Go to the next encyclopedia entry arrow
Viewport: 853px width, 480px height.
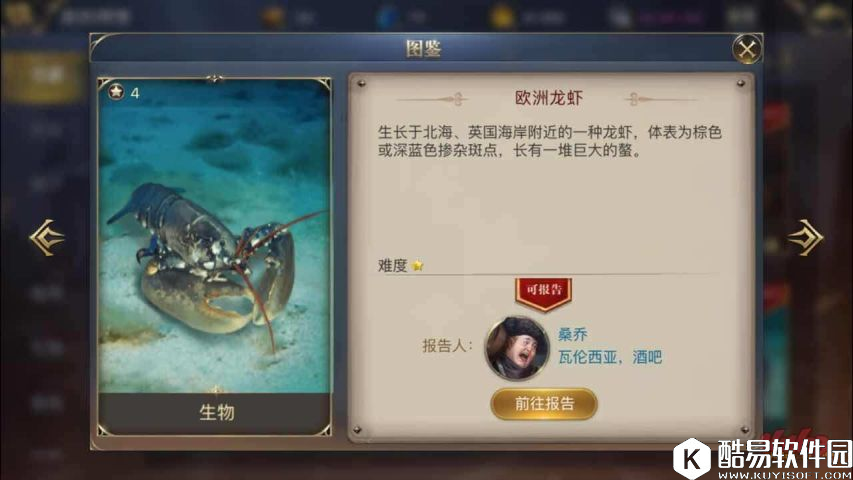tap(805, 237)
